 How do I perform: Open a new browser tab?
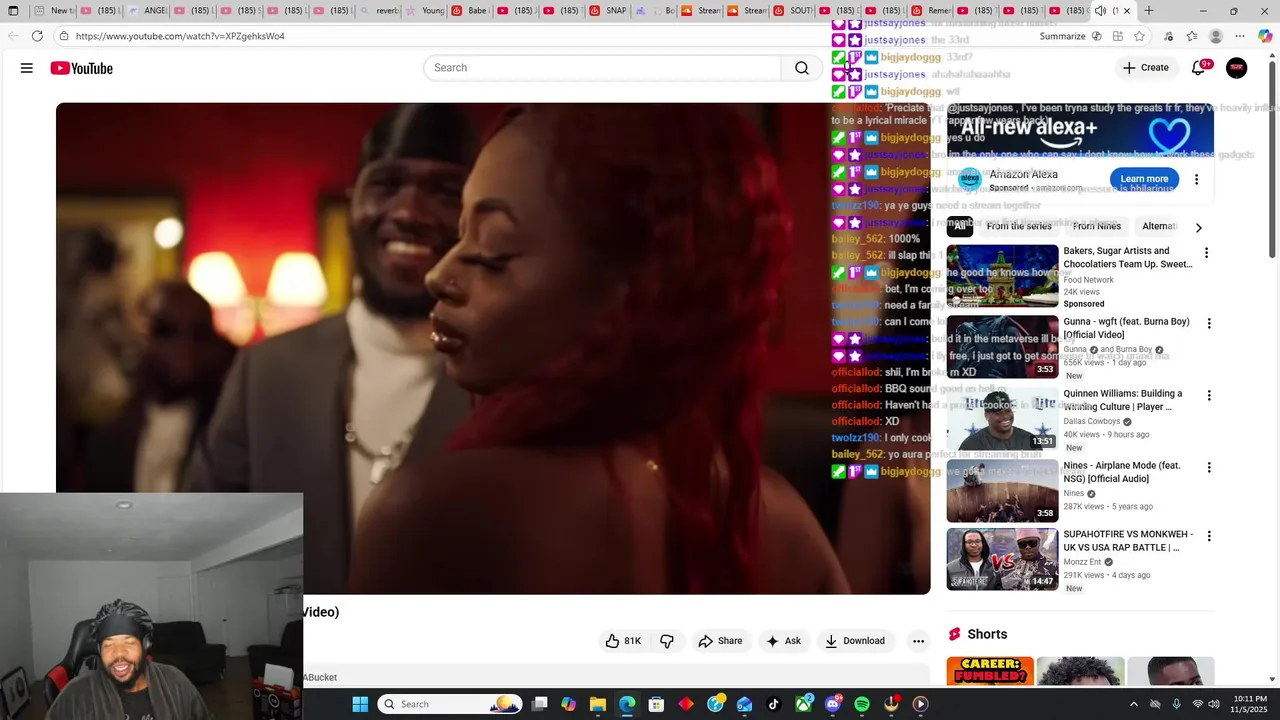(x=1149, y=11)
